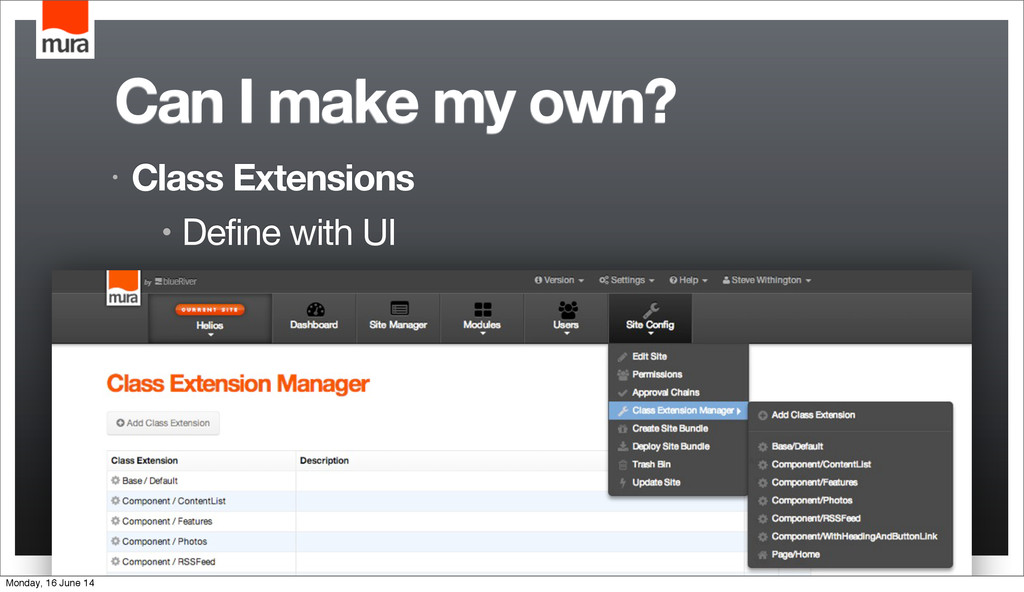Select Edit Site menu item

pos(679,357)
